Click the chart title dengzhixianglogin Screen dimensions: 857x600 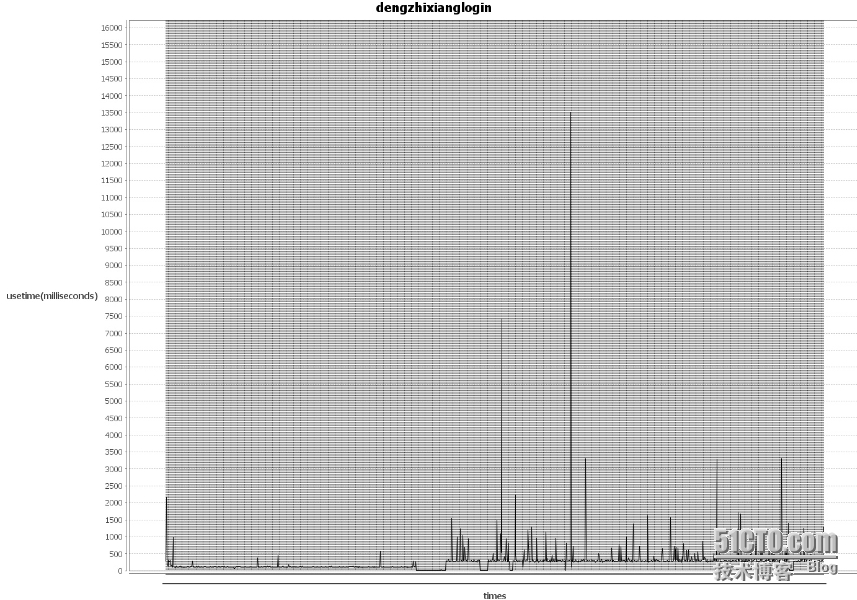coord(433,8)
